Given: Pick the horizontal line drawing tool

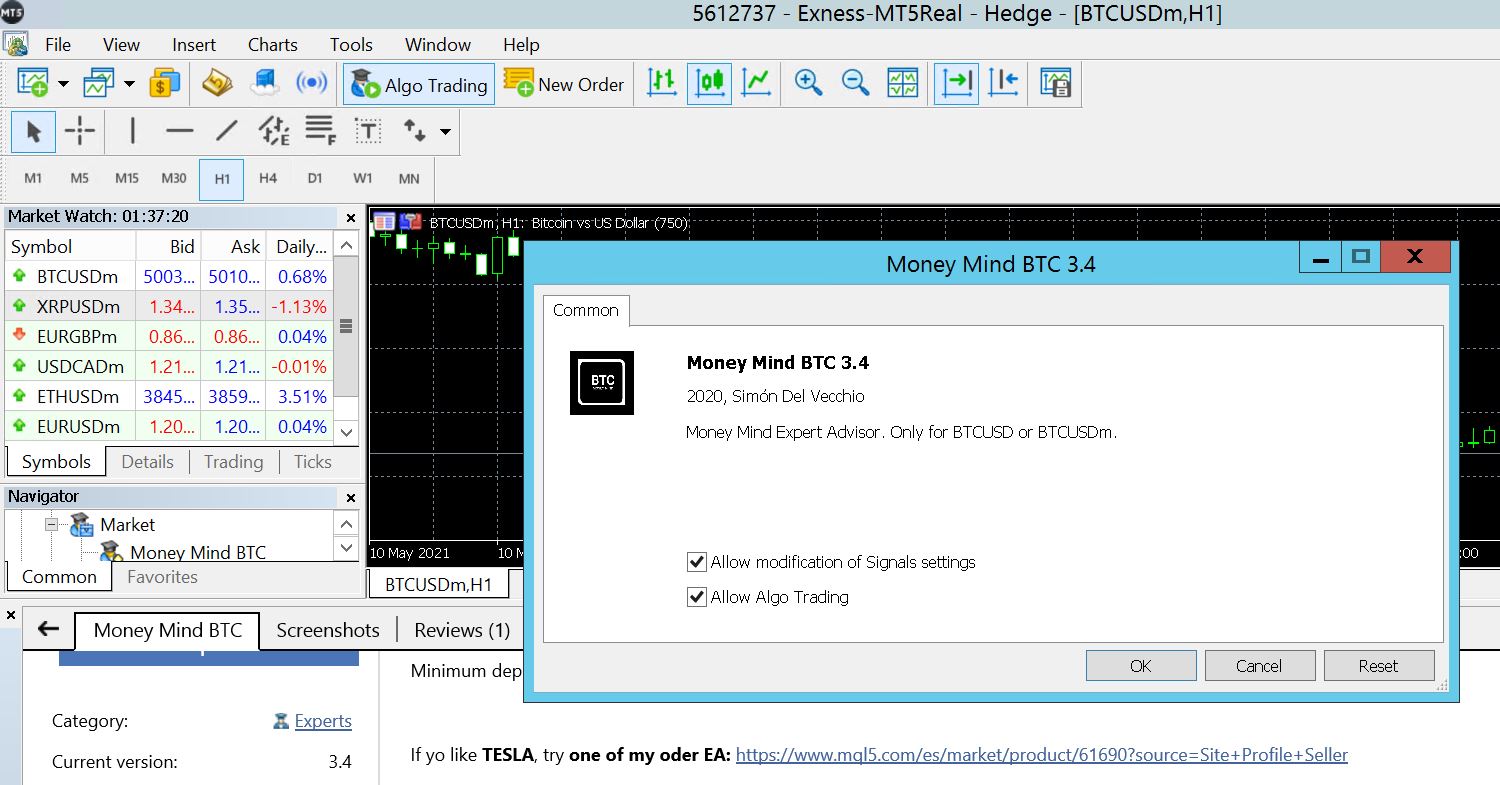Looking at the screenshot, I should tap(180, 132).
